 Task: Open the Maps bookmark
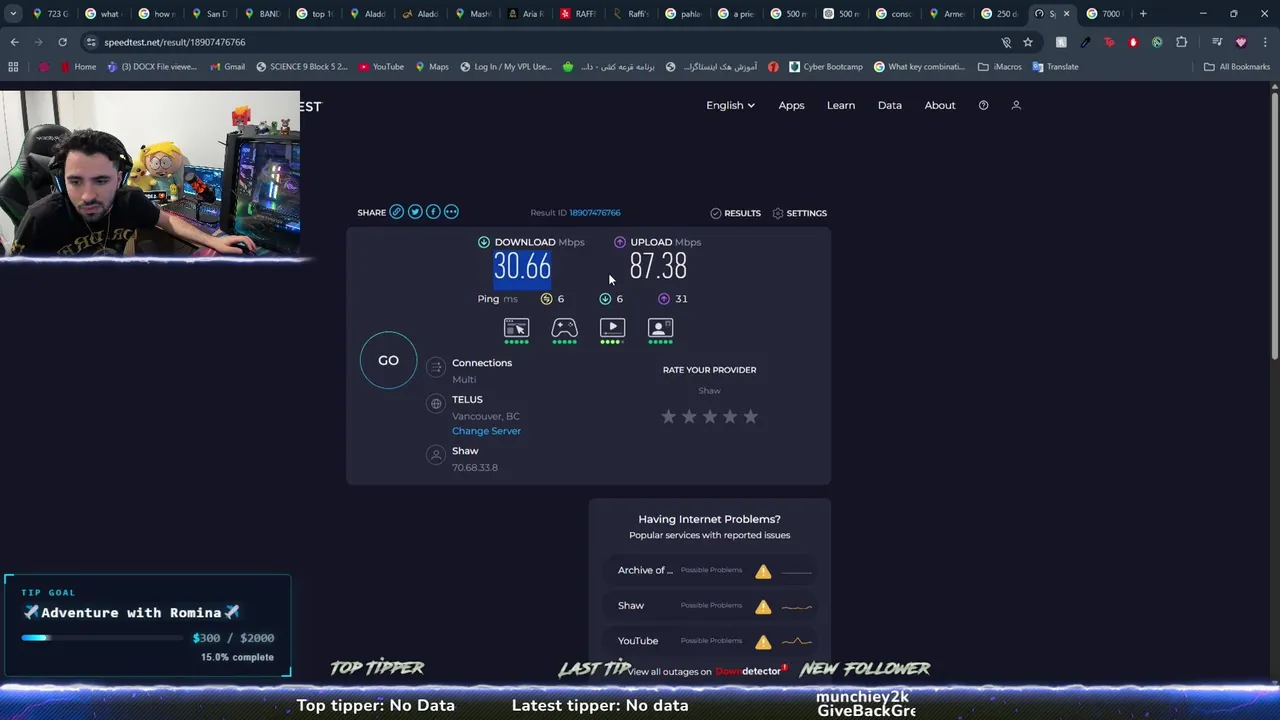430,67
